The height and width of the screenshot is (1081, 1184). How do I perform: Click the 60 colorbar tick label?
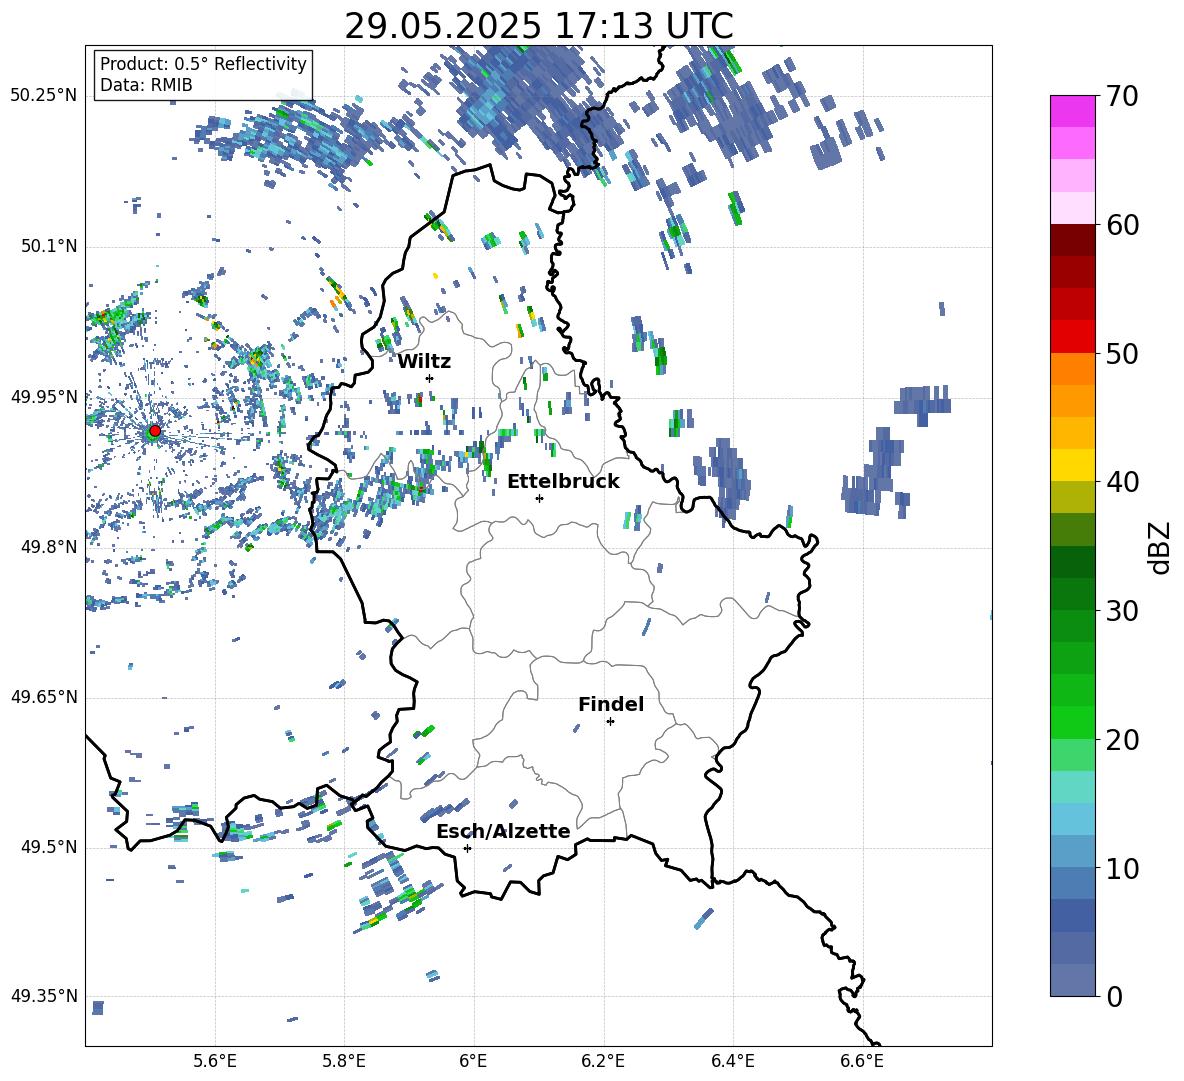1122,225
